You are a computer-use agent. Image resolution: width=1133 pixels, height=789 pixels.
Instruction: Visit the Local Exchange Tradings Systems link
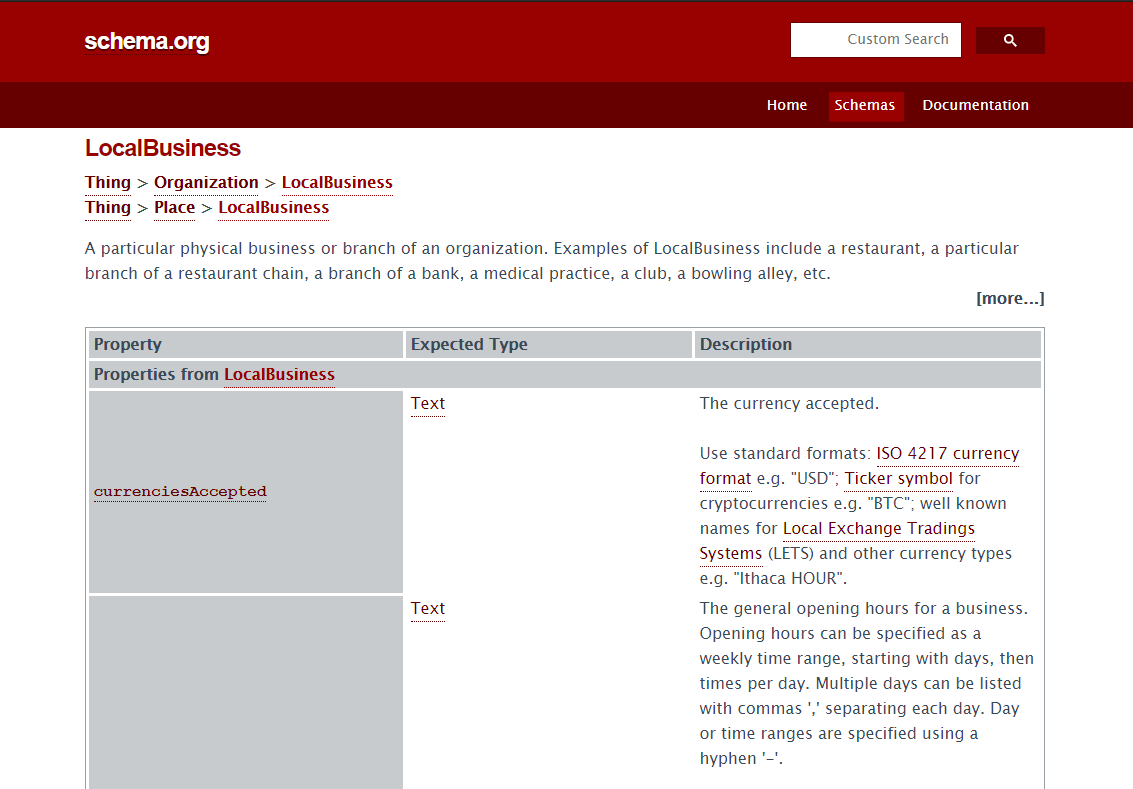point(878,528)
